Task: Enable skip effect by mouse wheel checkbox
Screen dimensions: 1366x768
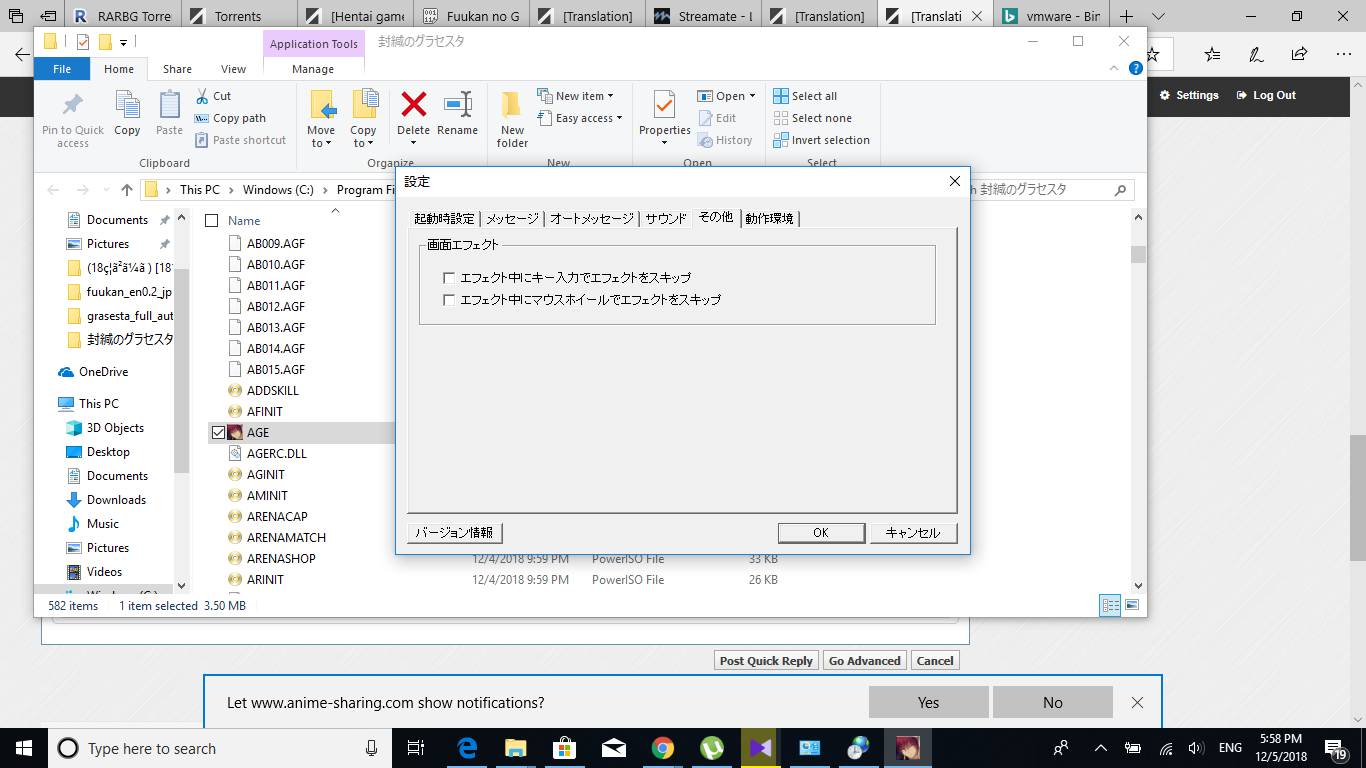Action: tap(449, 300)
